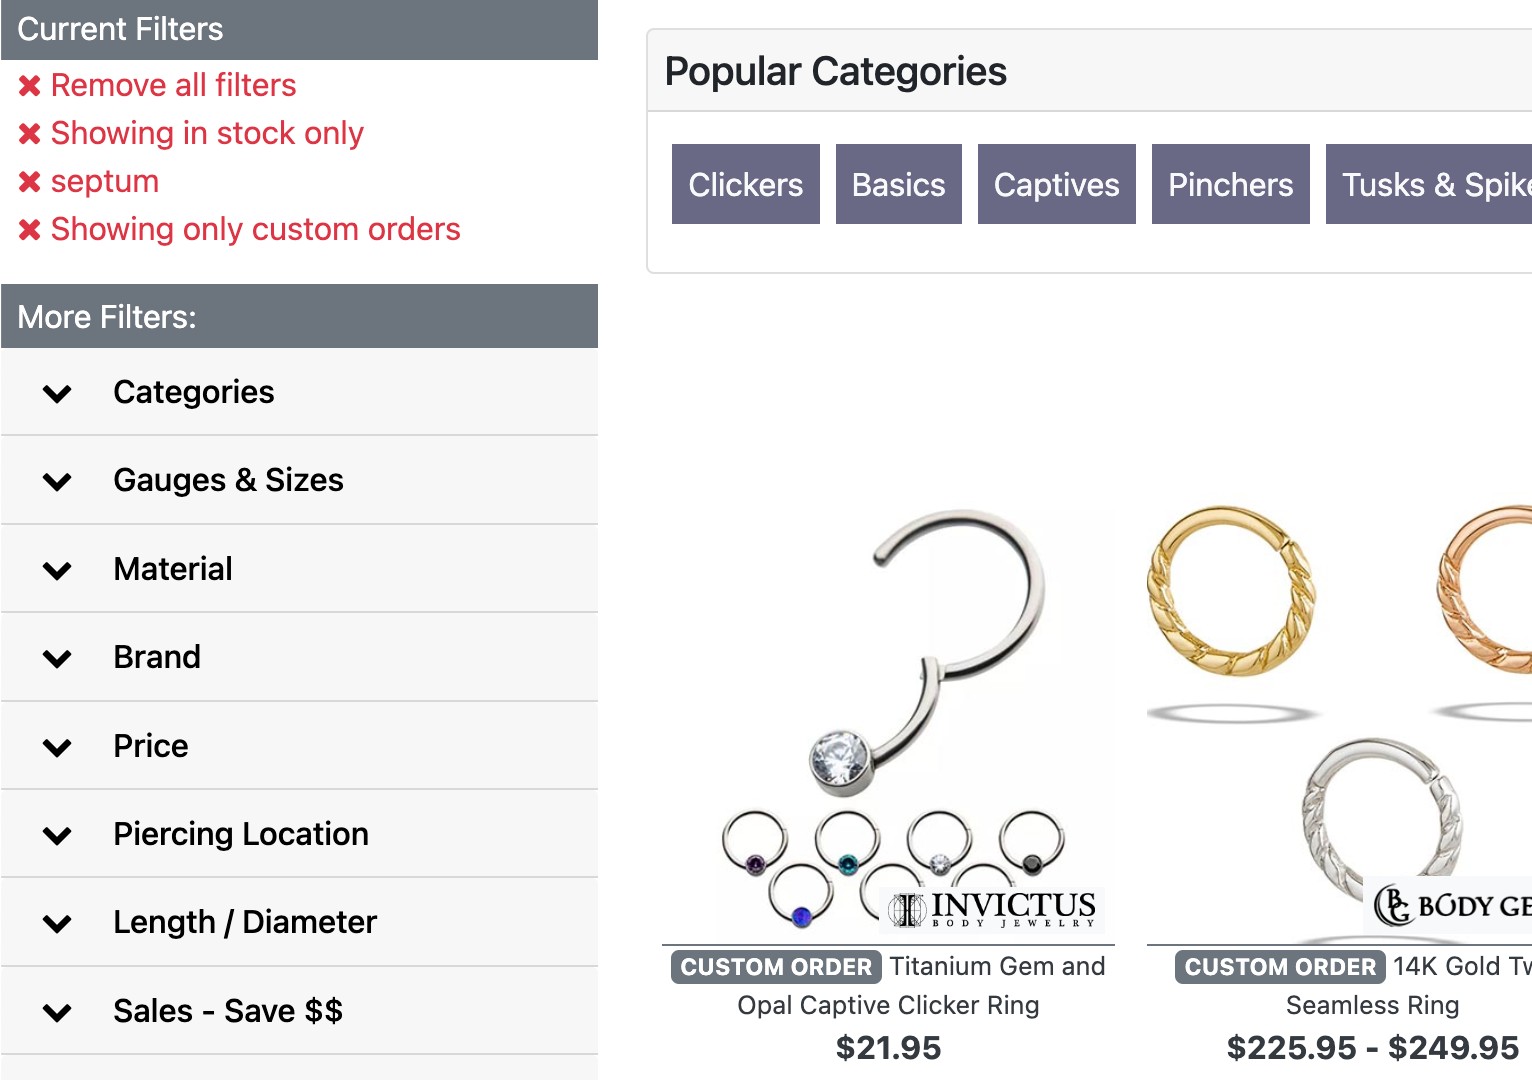Click the Captives category button
This screenshot has width=1532, height=1080.
[1056, 184]
